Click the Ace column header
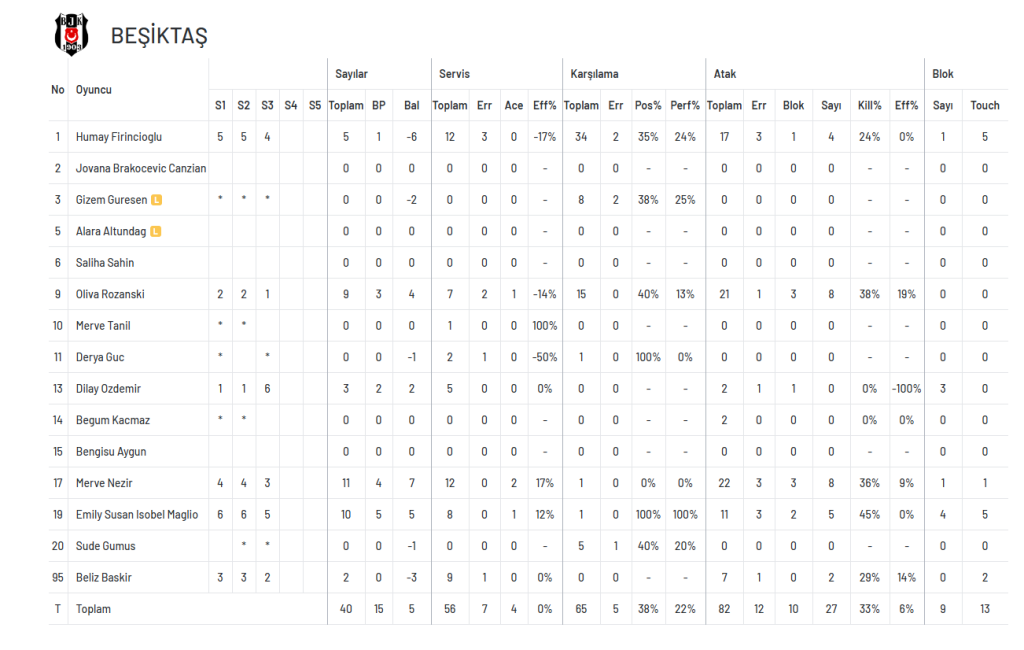This screenshot has height=650, width=1024. (513, 105)
